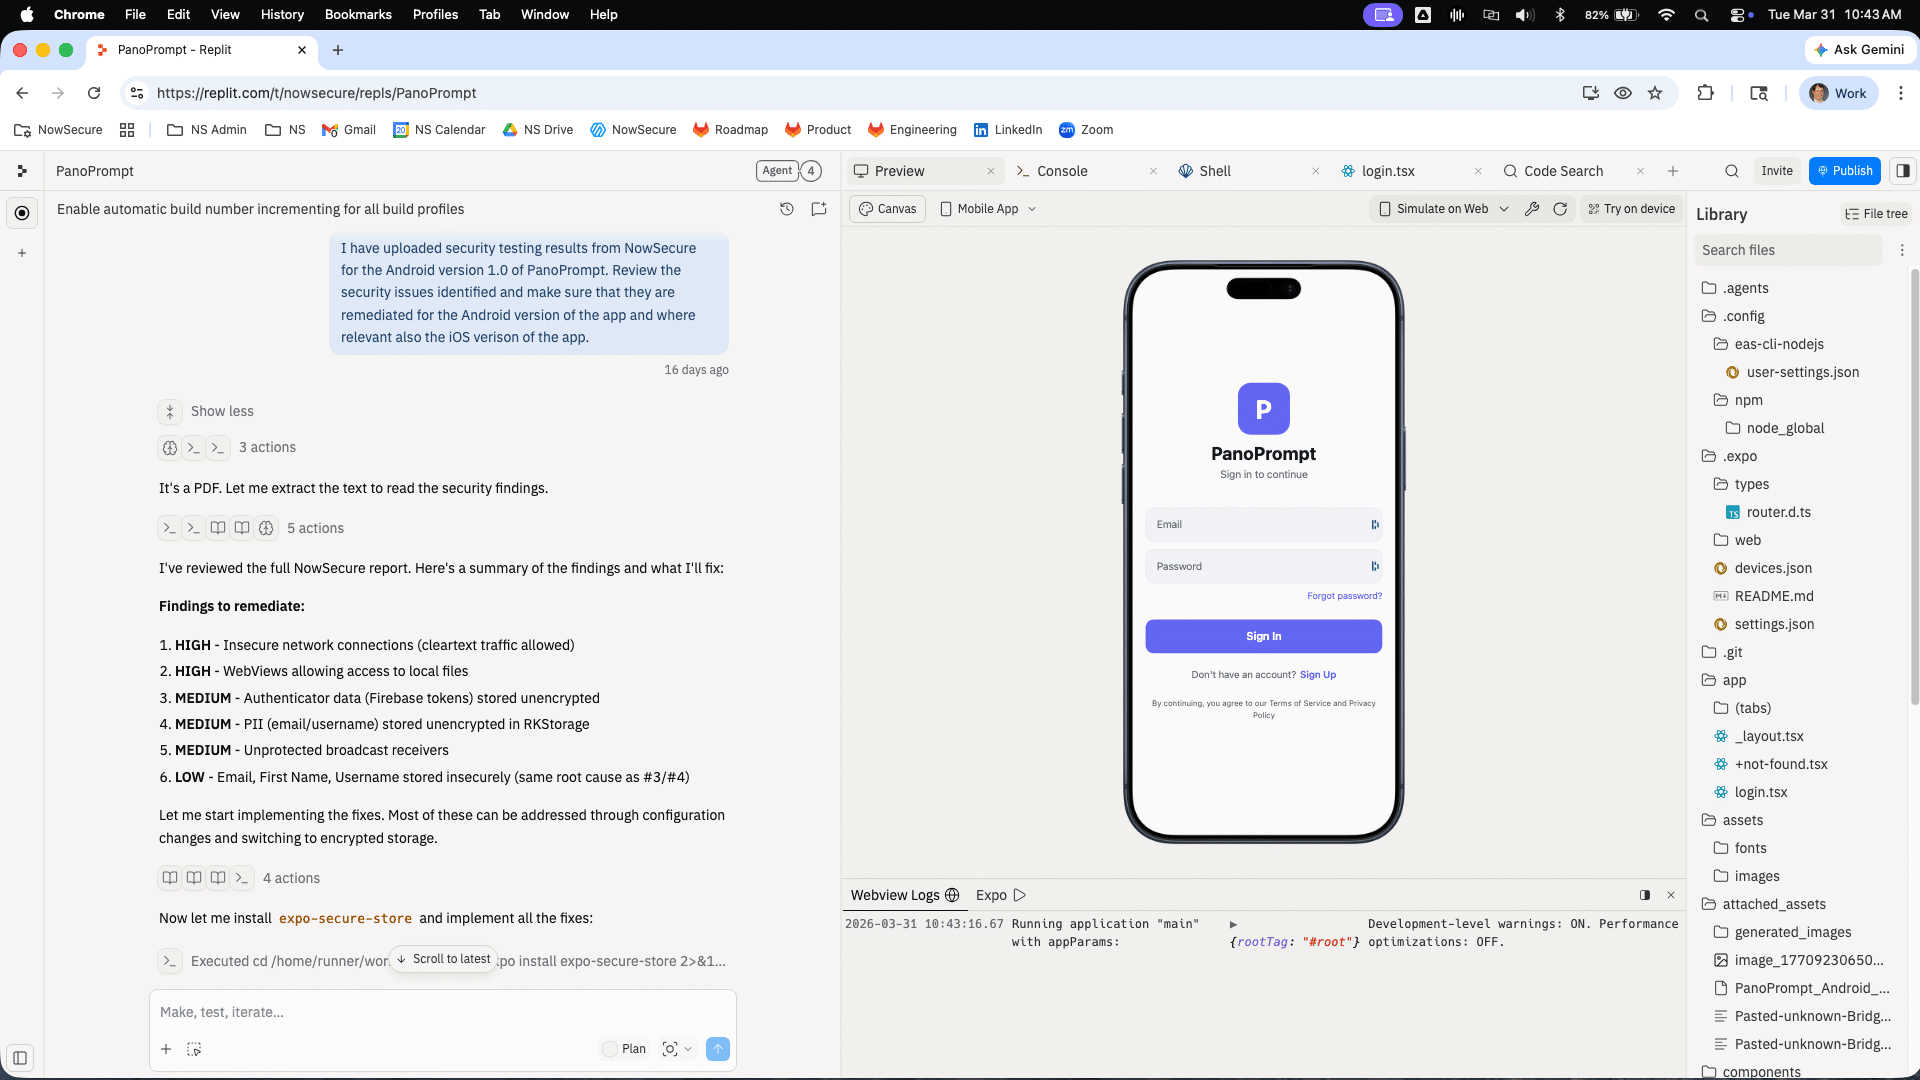Click the Email field in preview
Viewport: 1920px width, 1080px height.
tap(1264, 524)
